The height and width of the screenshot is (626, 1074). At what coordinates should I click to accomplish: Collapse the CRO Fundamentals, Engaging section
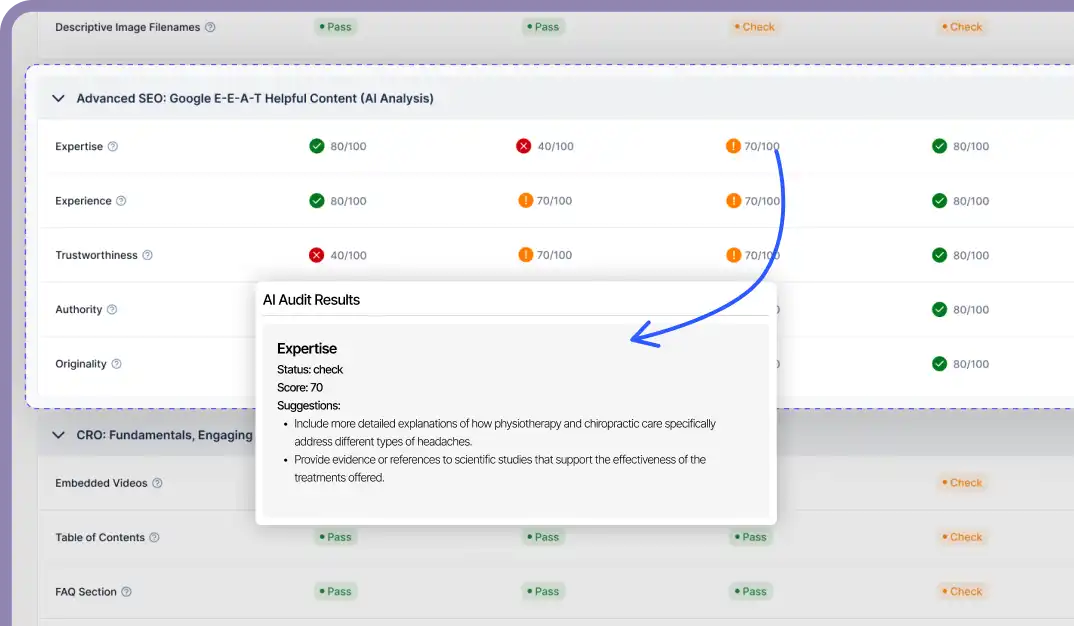pyautogui.click(x=58, y=435)
